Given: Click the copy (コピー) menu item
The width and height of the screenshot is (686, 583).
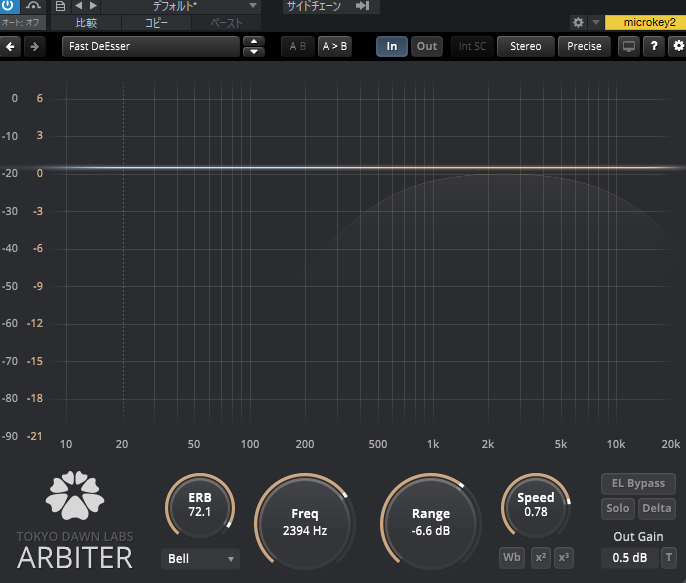Looking at the screenshot, I should (156, 22).
